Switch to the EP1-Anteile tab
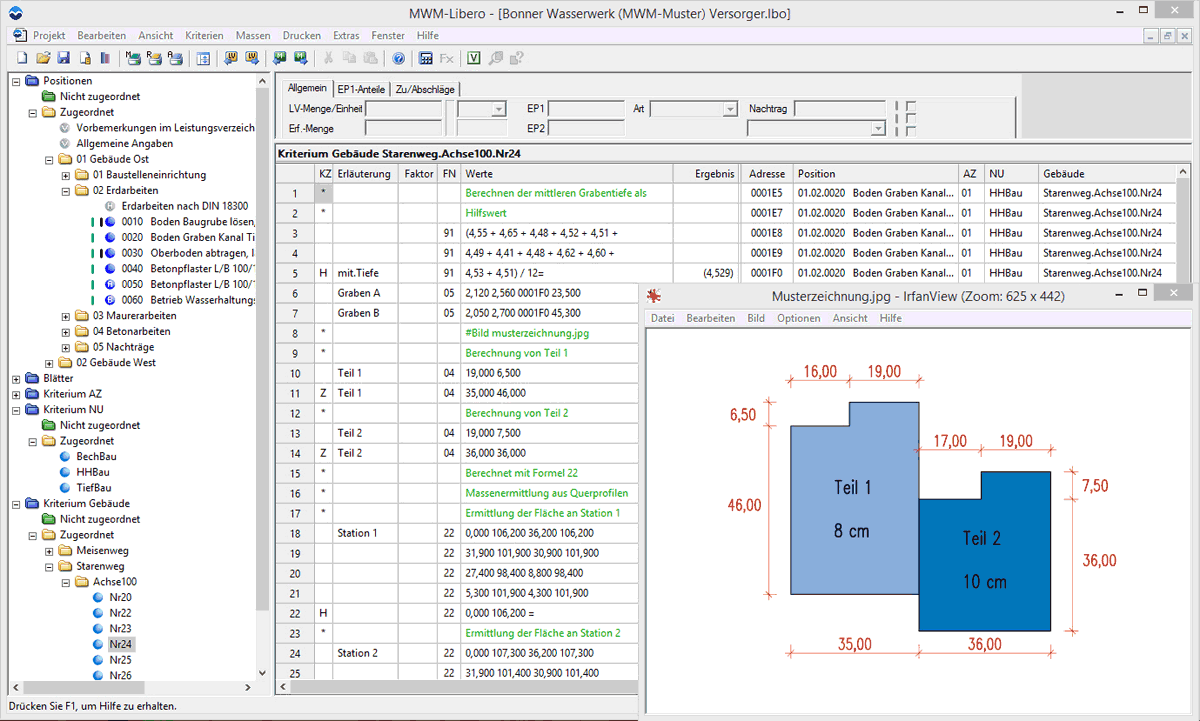The image size is (1200, 721). tap(361, 89)
